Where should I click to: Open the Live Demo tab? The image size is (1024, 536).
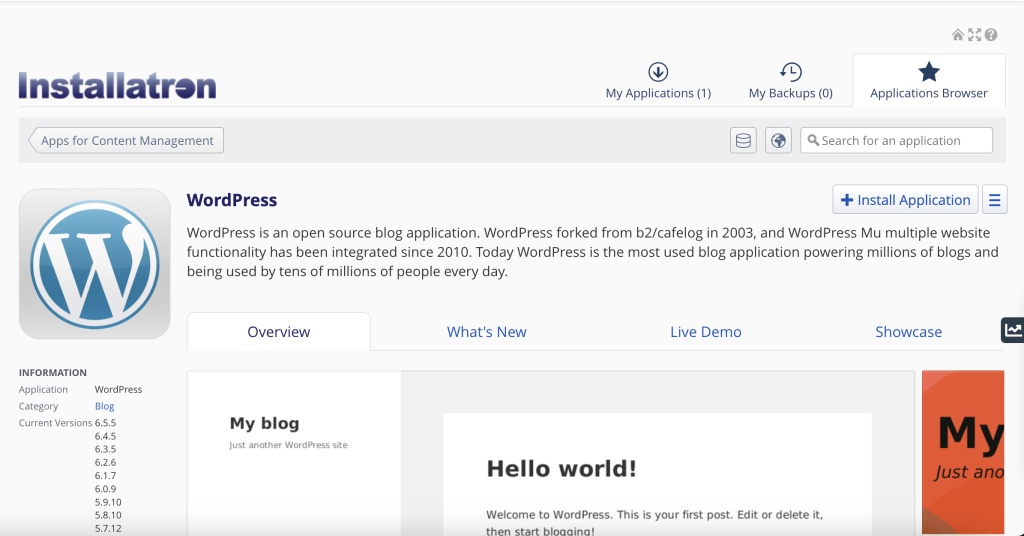tap(706, 332)
